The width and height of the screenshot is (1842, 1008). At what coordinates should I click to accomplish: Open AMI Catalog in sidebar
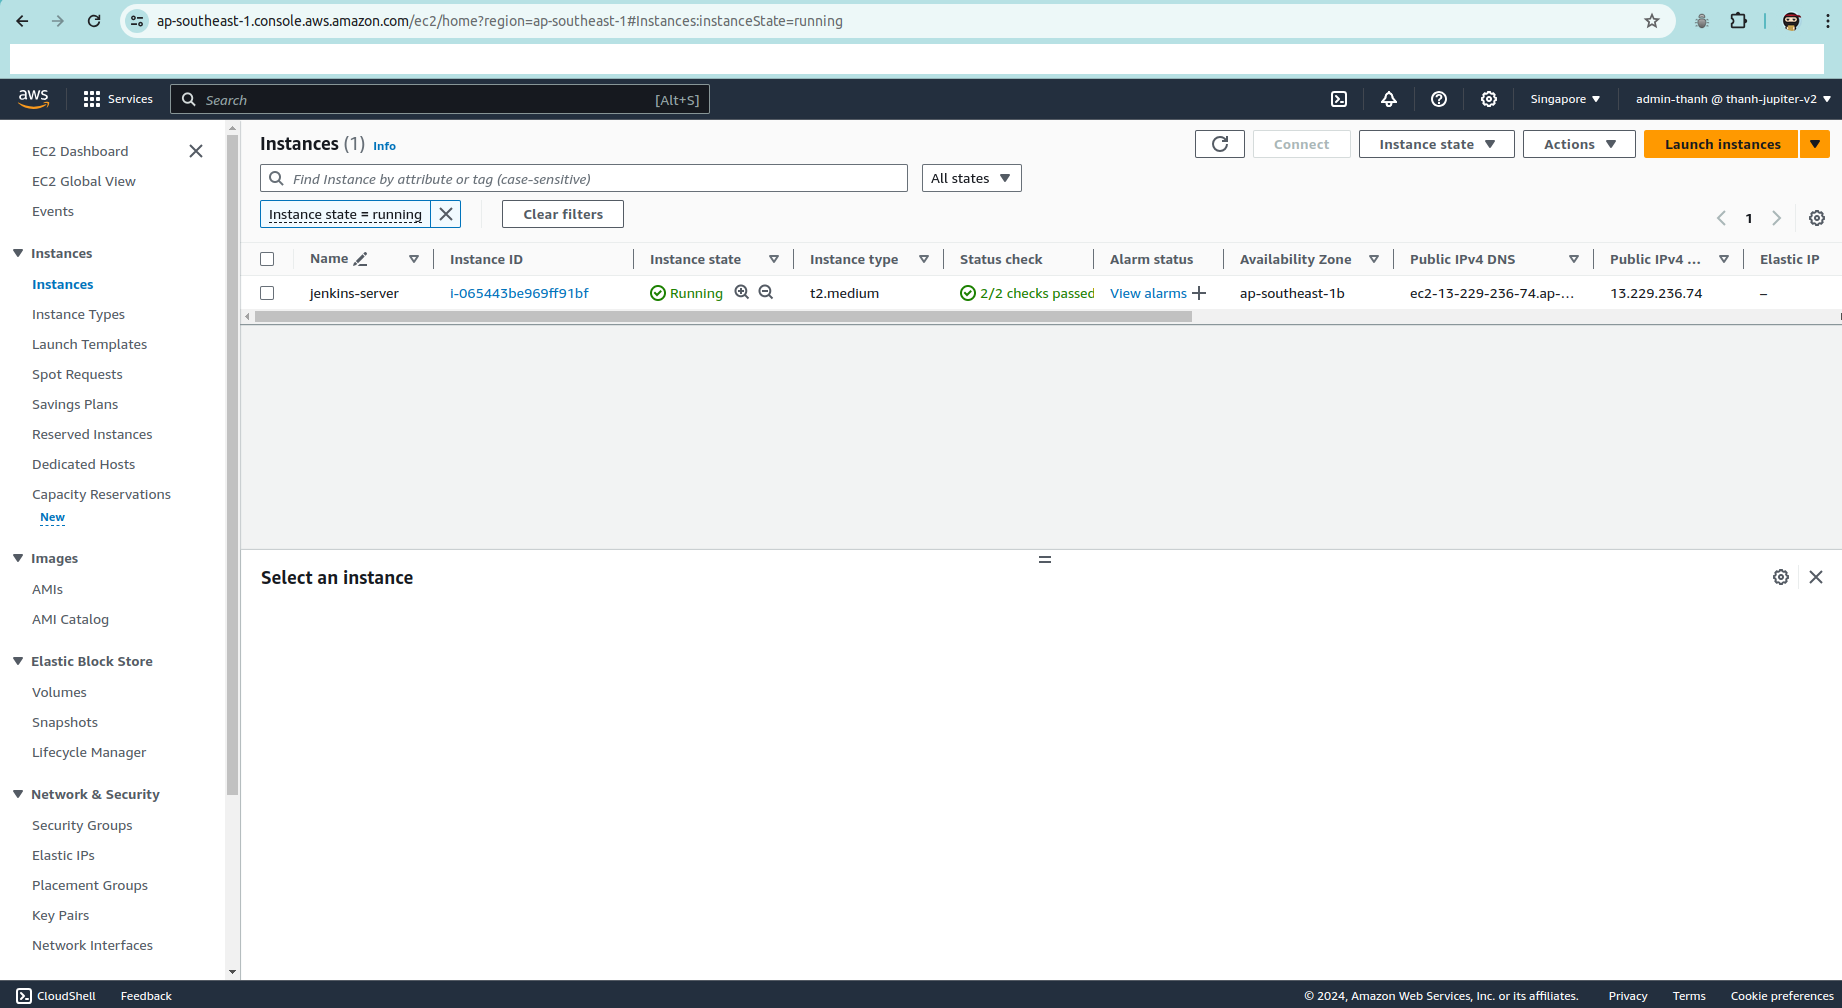[x=70, y=619]
